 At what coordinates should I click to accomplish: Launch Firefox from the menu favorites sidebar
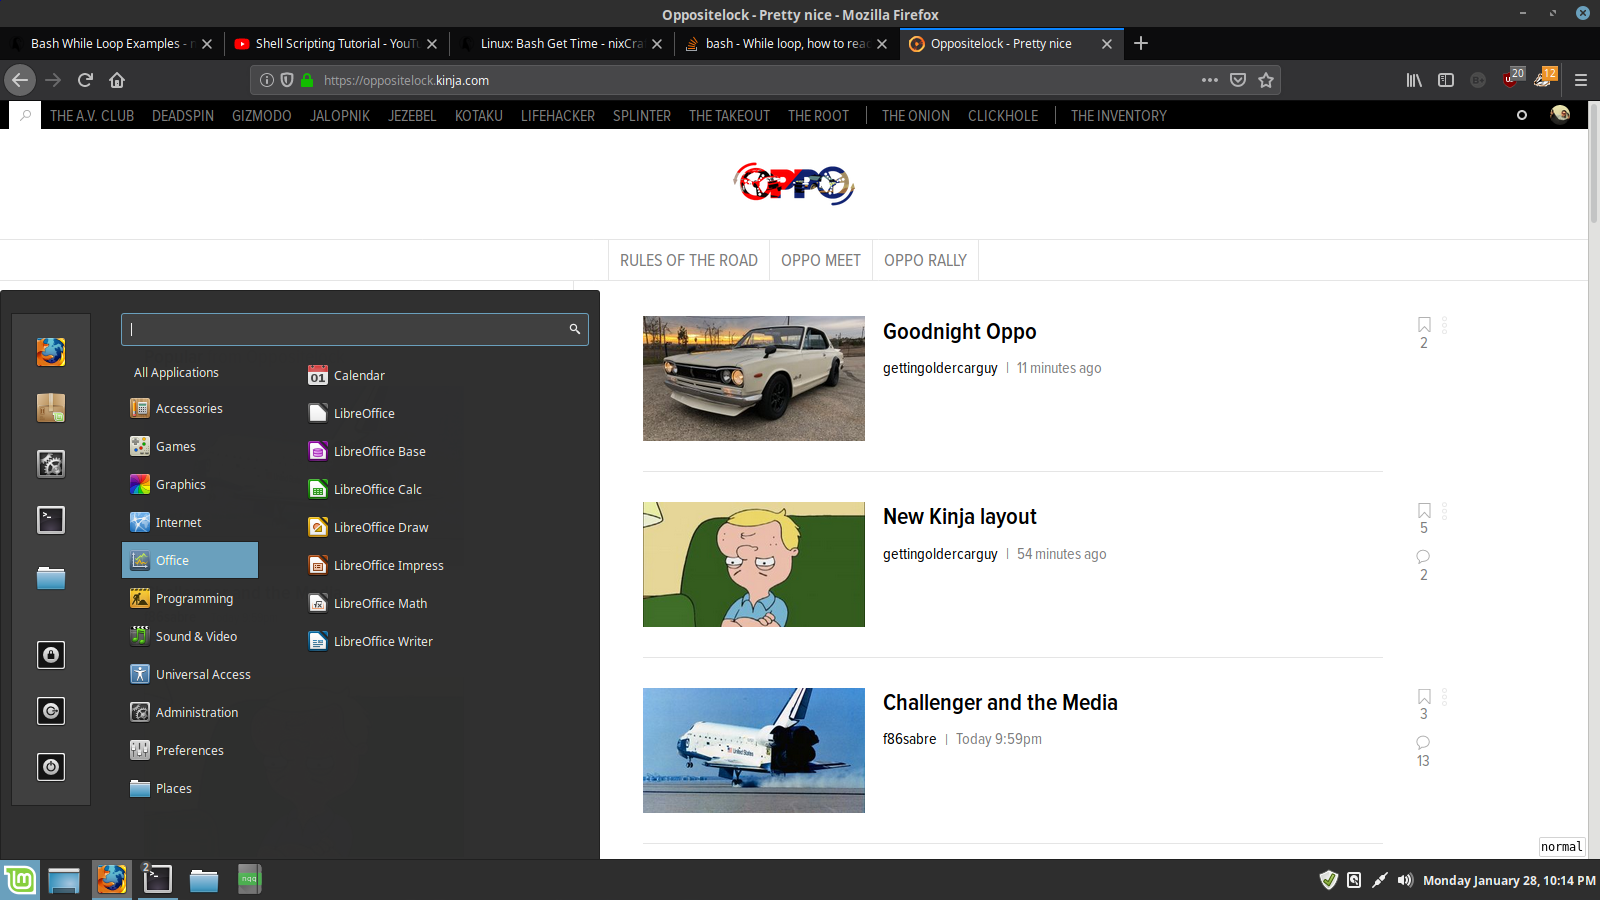coord(51,352)
